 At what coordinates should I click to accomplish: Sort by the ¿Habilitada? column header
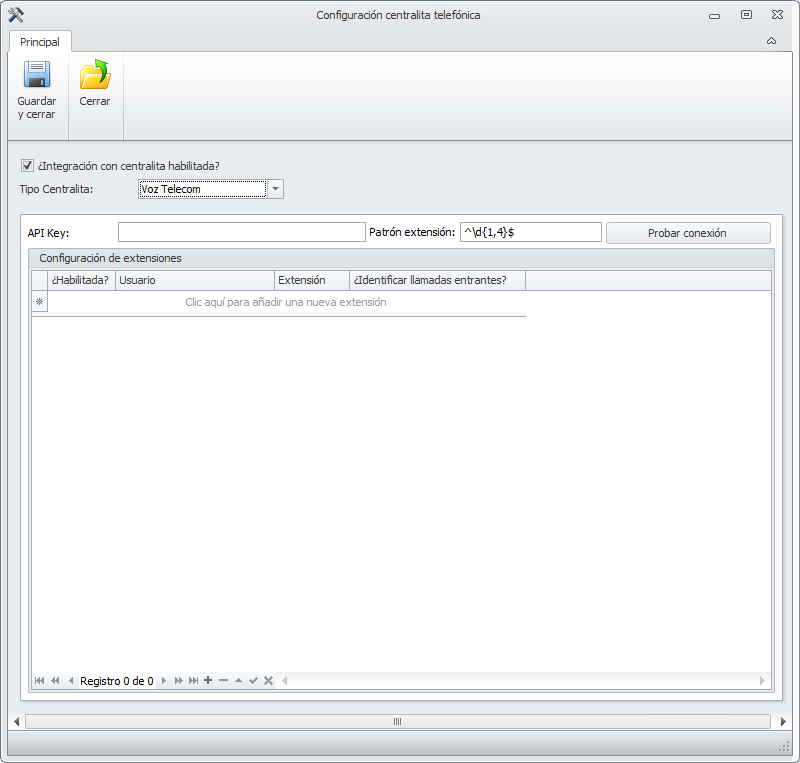coord(81,280)
